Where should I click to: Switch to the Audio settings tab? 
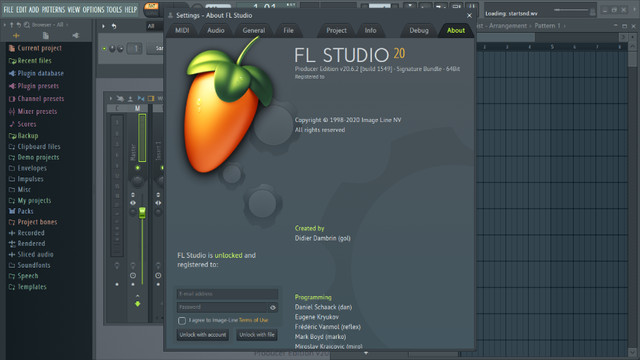[216, 30]
